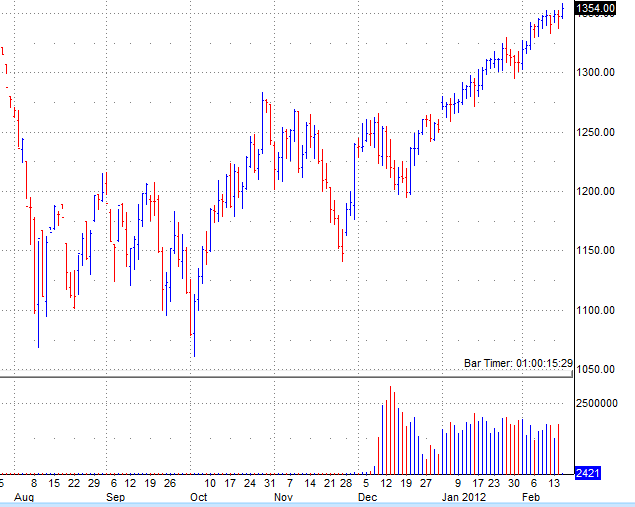Click the date label 24 on time axis
The height and width of the screenshot is (507, 635).
(250, 483)
